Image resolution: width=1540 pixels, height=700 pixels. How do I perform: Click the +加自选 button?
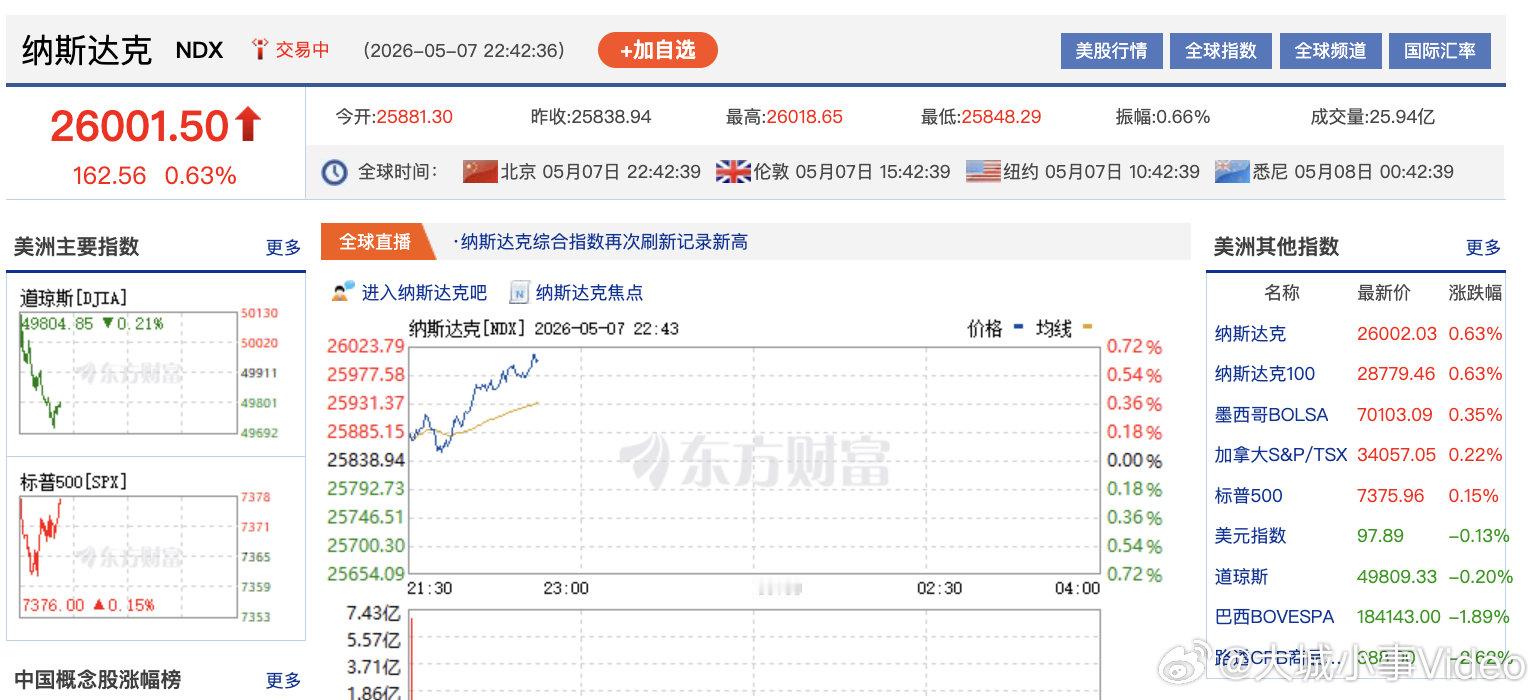[x=658, y=50]
